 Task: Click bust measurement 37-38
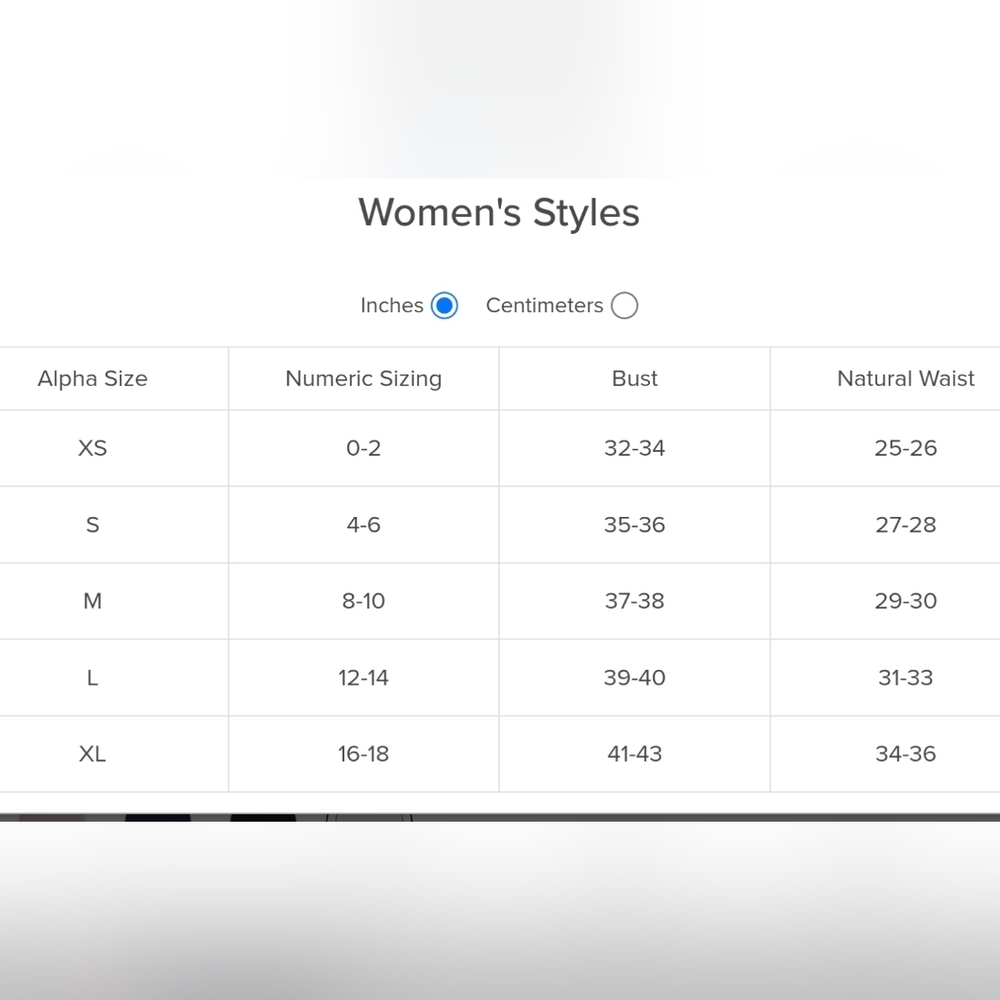tap(635, 601)
